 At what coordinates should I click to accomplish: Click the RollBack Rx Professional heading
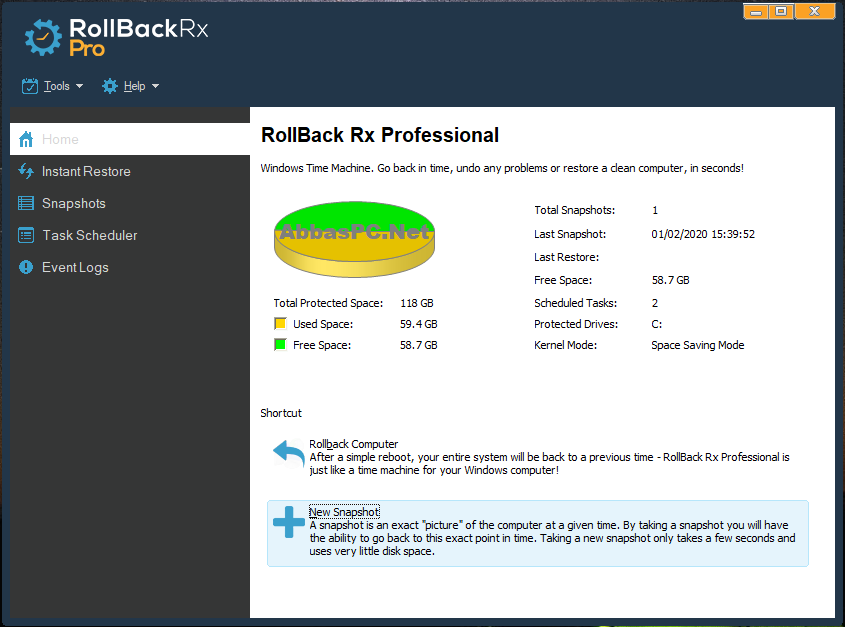click(380, 135)
